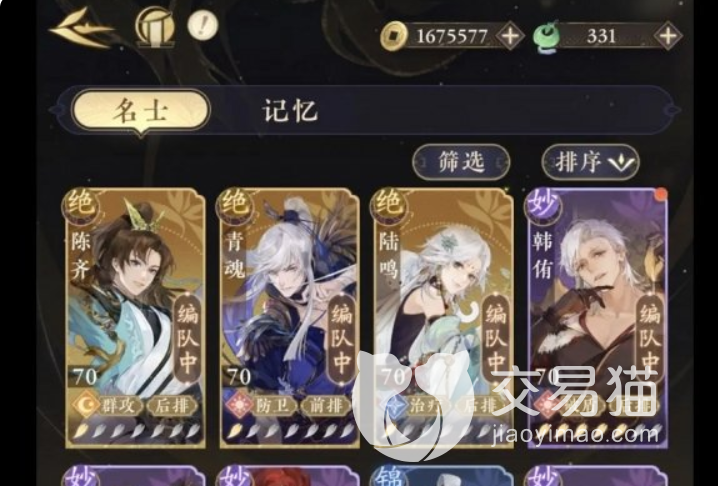
Task: Open the exclamation mark info icon
Action: [203, 24]
